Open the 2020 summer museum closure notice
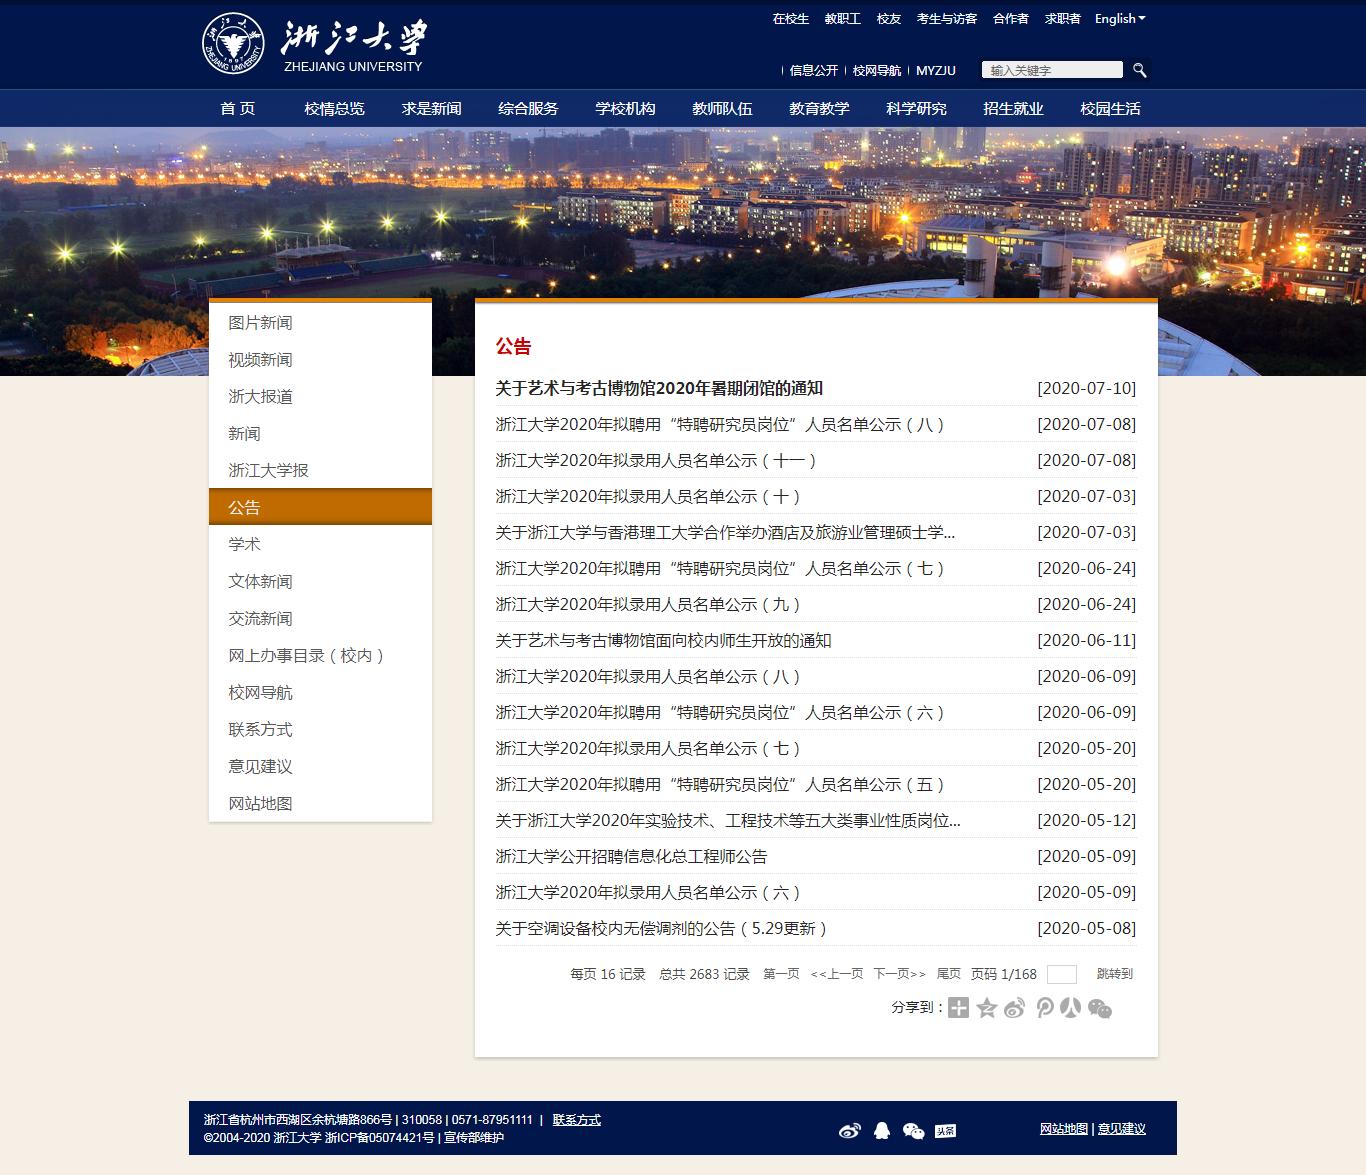Viewport: 1366px width, 1175px height. point(663,388)
